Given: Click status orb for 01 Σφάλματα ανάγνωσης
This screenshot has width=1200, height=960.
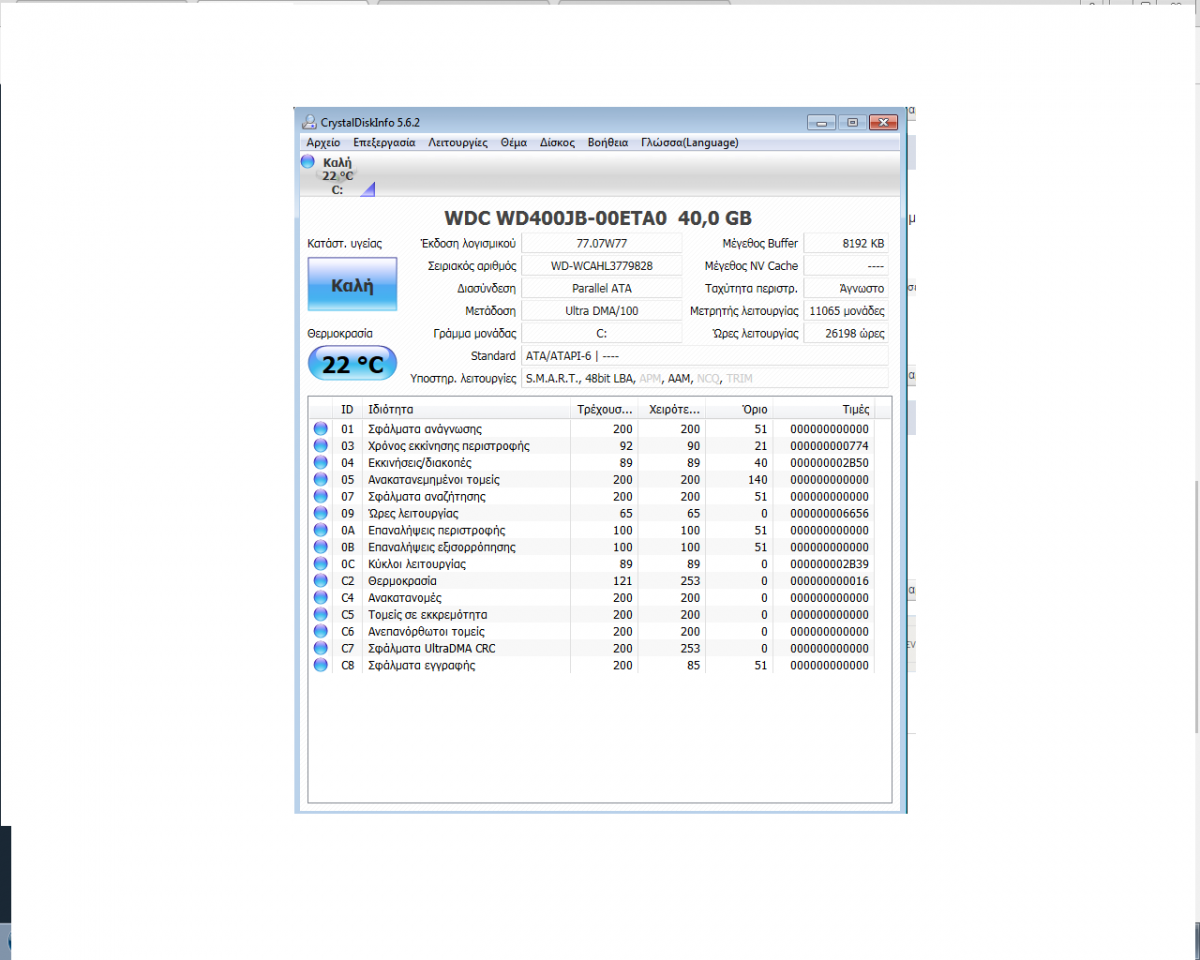Looking at the screenshot, I should (321, 429).
